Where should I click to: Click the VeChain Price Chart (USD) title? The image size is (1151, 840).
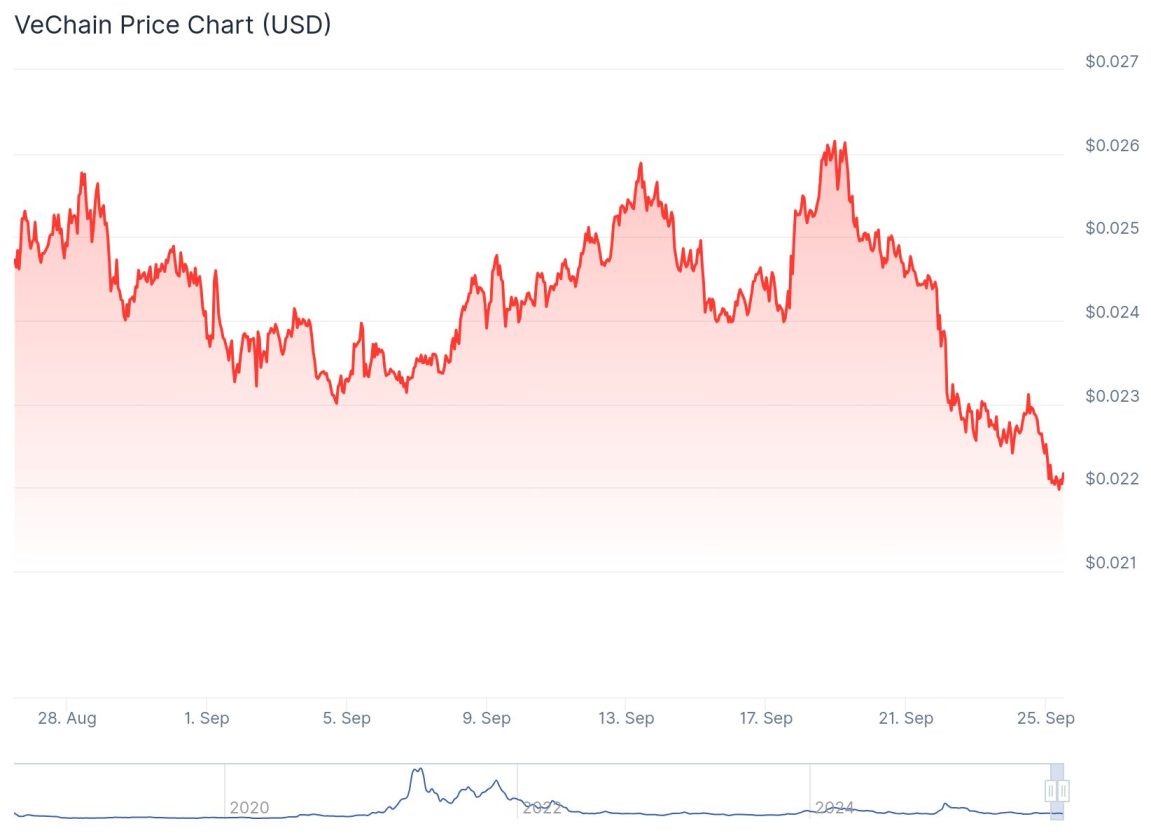pos(172,25)
